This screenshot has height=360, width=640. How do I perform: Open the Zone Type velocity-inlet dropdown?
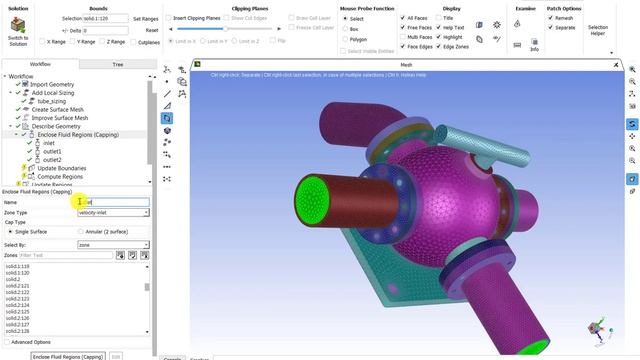[113, 213]
